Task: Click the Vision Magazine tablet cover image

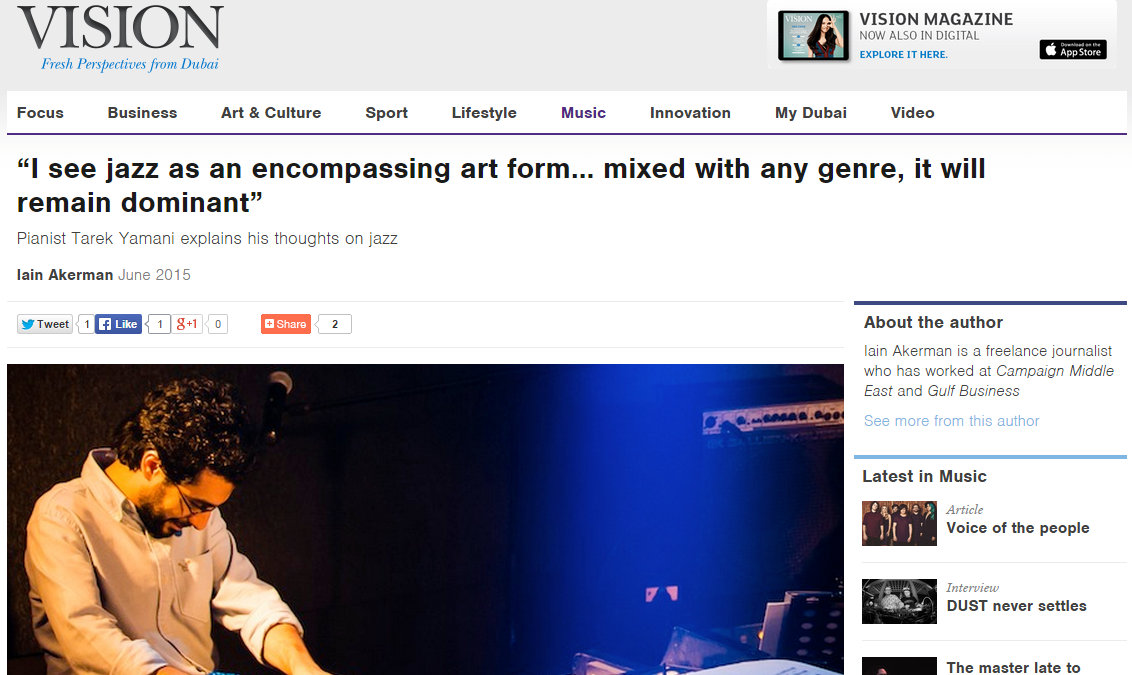Action: [x=813, y=35]
